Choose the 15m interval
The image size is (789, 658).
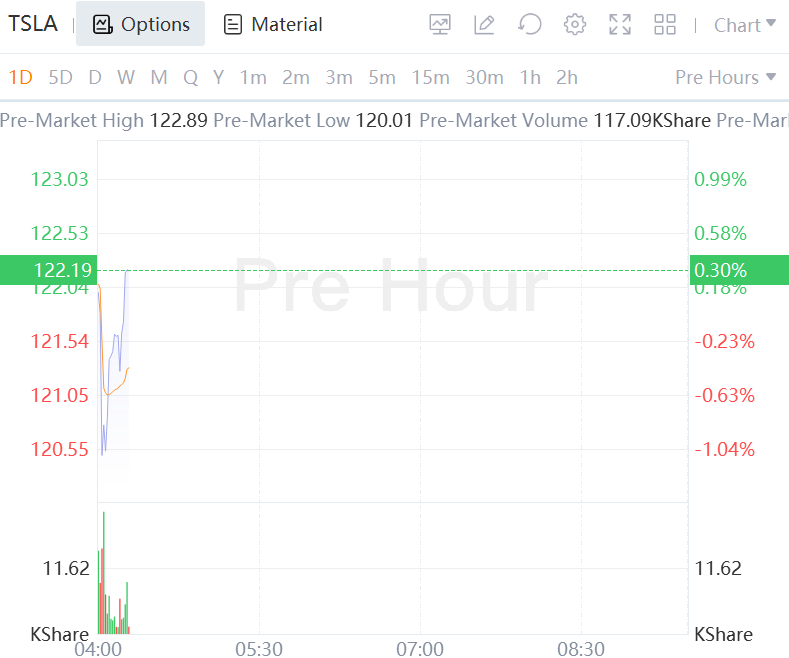pyautogui.click(x=430, y=77)
